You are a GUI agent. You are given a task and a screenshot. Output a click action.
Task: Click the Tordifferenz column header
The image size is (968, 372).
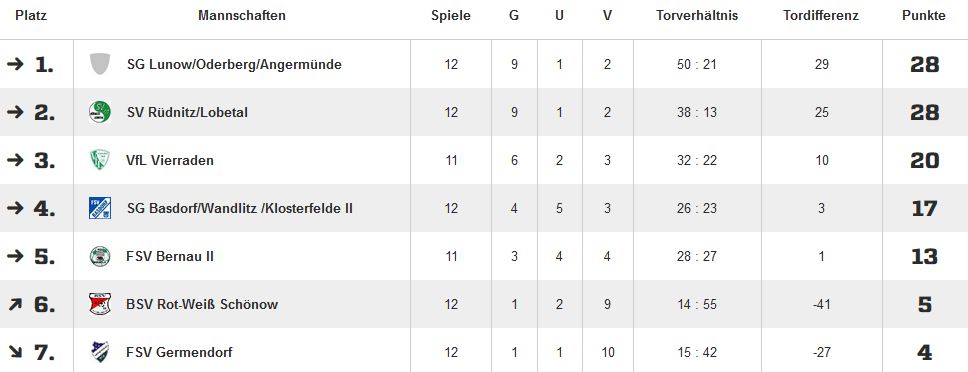(821, 16)
